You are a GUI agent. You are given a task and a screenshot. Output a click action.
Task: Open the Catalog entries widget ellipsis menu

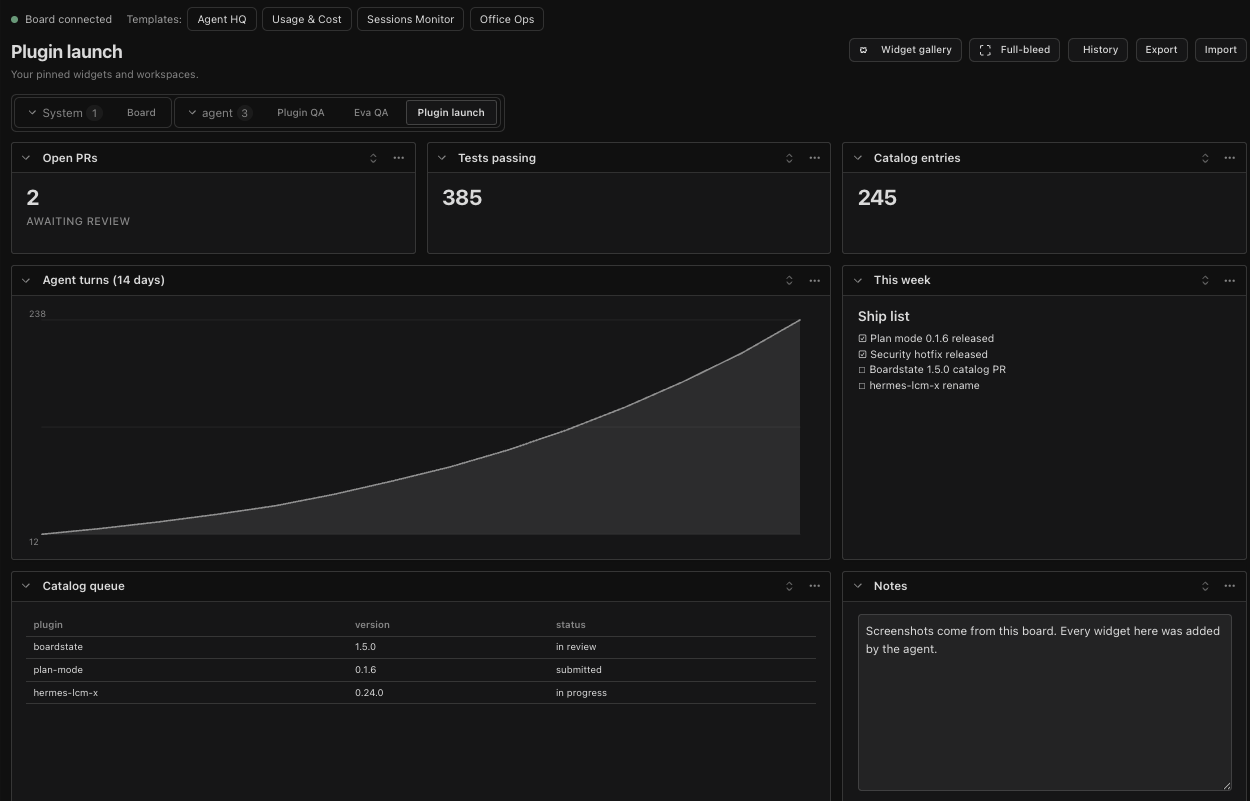coord(1230,158)
